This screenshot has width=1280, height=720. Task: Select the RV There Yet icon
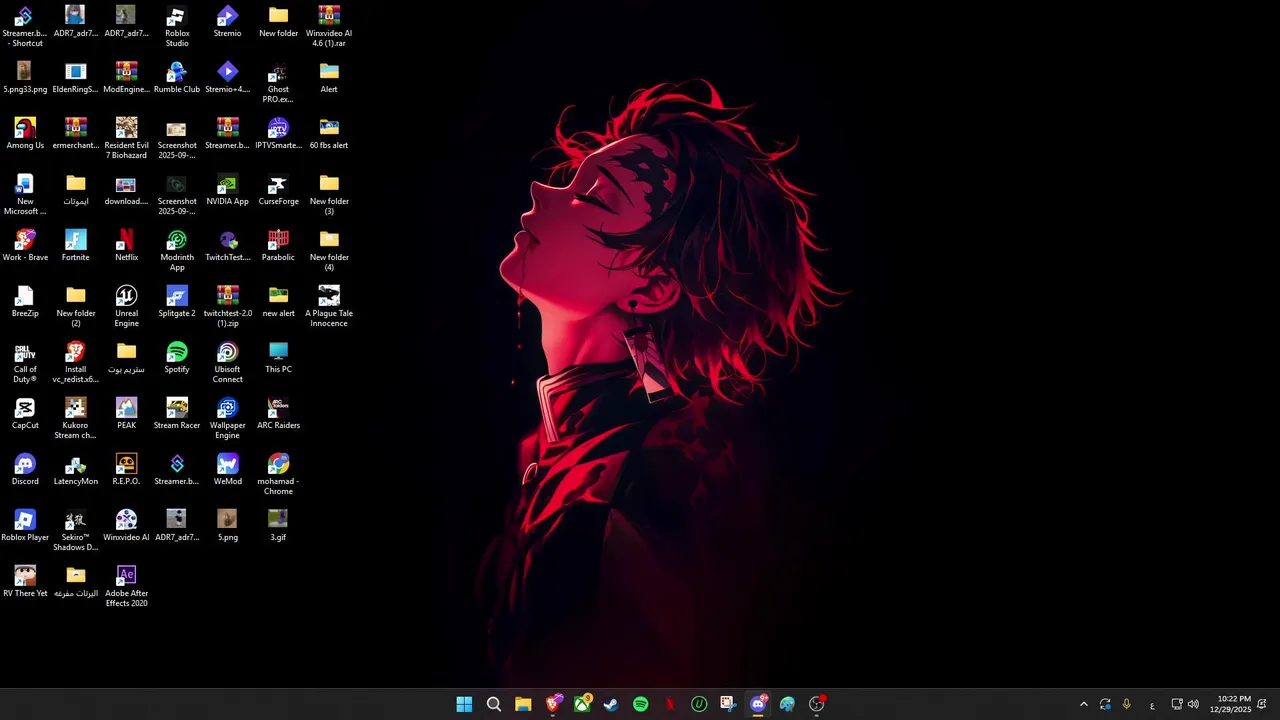[25, 582]
